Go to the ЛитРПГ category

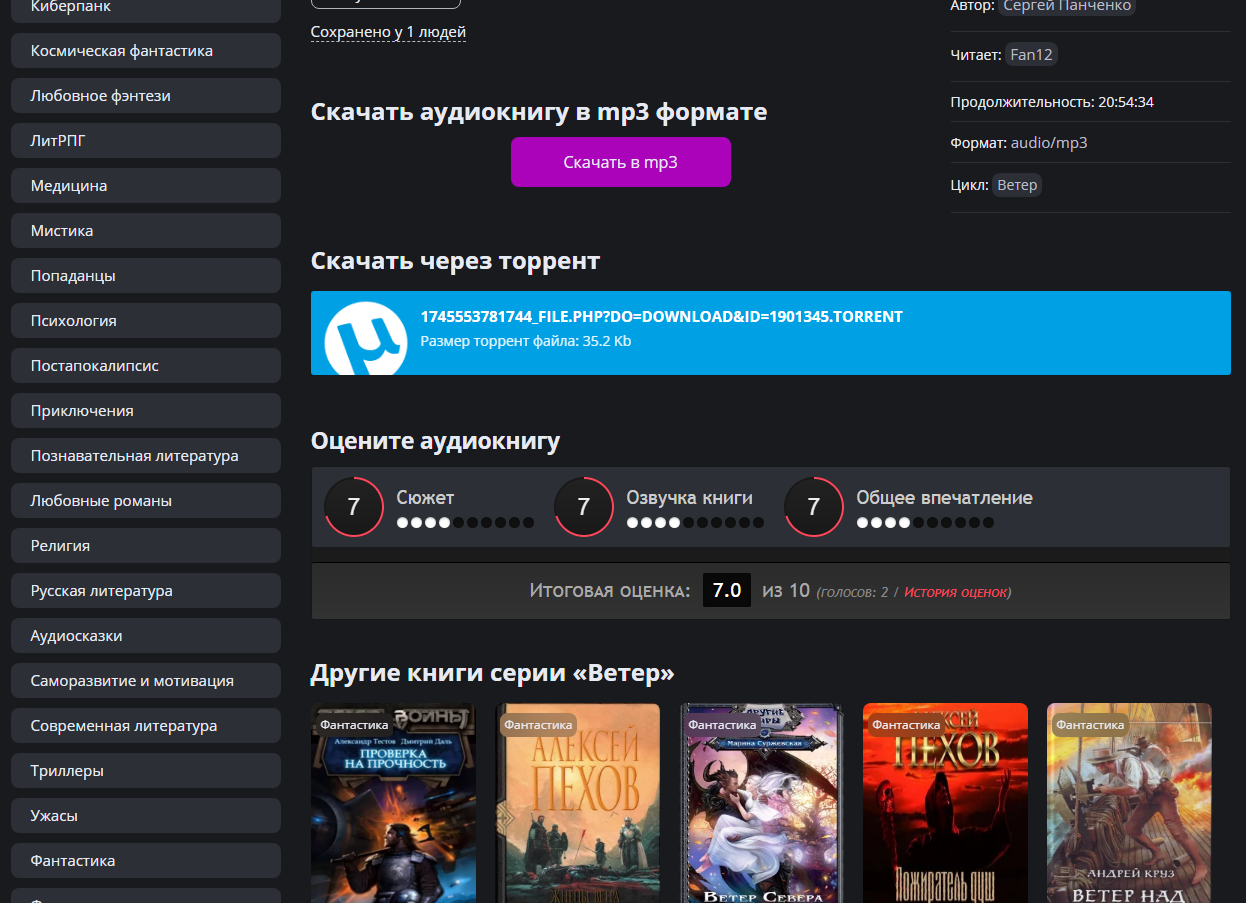(x=146, y=141)
